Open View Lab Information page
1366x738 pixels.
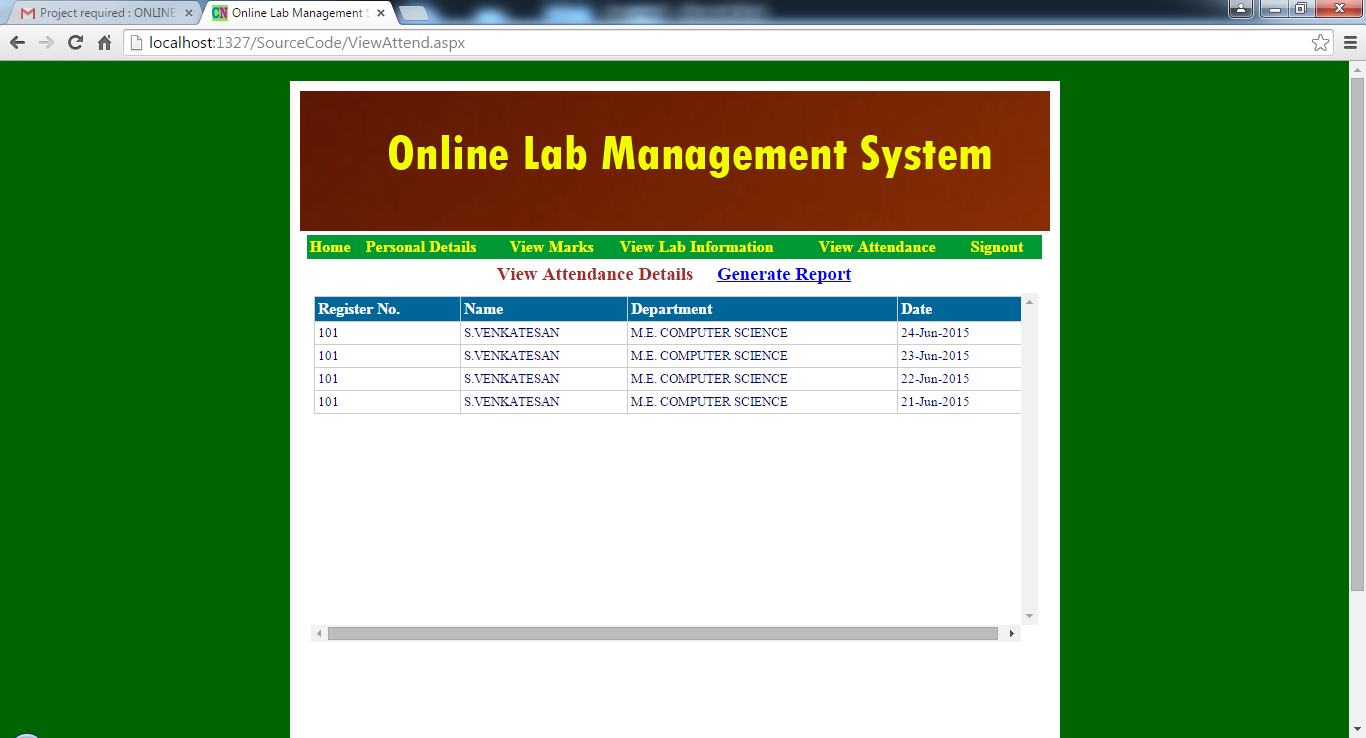(x=696, y=247)
